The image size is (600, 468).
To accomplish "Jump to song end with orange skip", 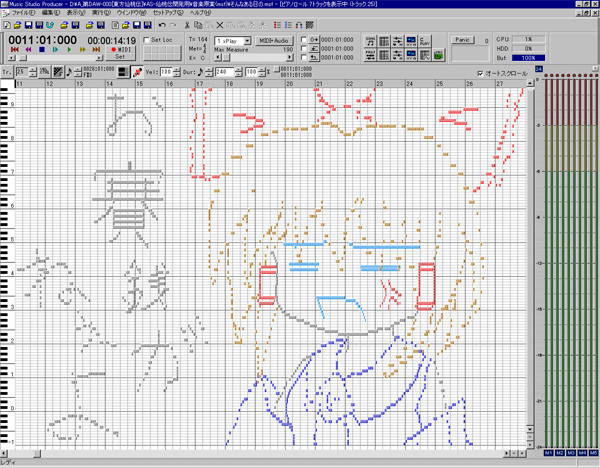I will pyautogui.click(x=96, y=50).
